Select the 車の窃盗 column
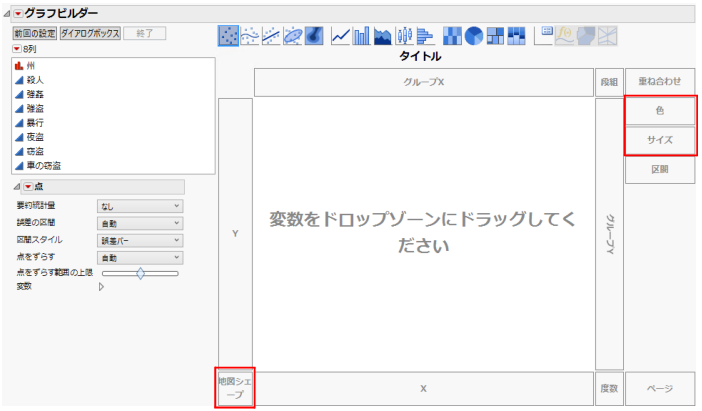This screenshot has height=411, width=702. pos(43,166)
